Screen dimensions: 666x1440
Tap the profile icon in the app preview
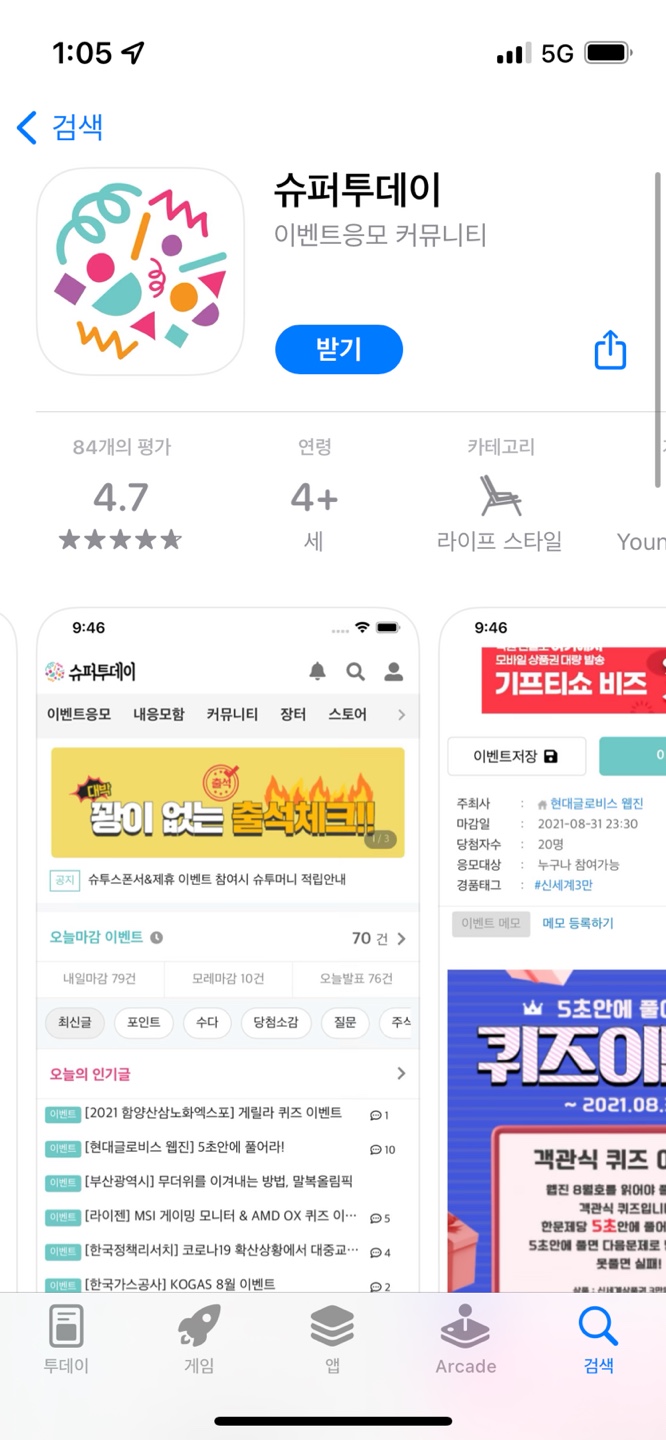(394, 671)
